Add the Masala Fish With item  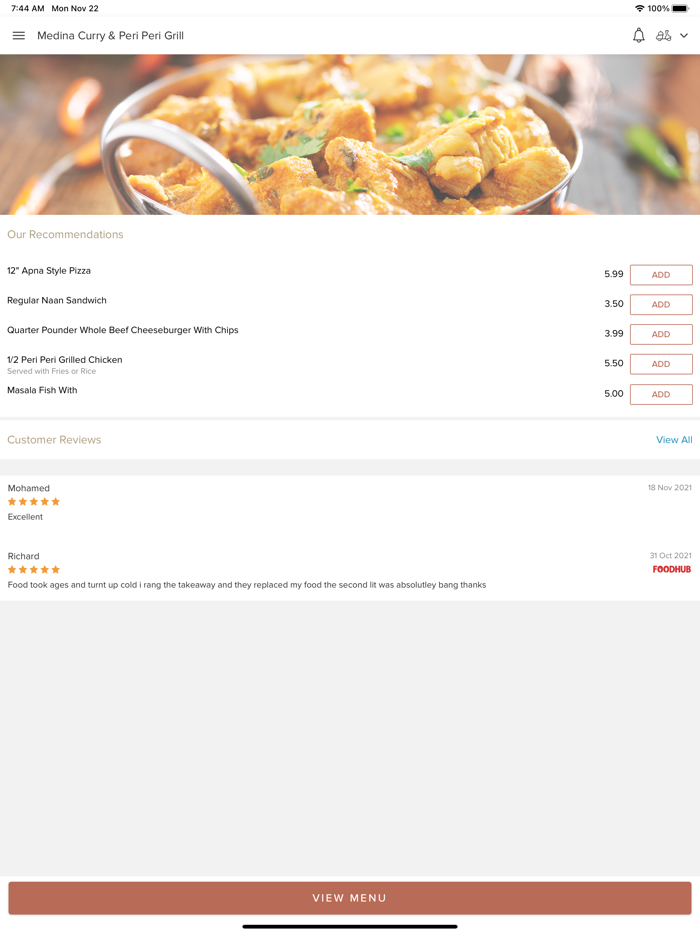660,394
